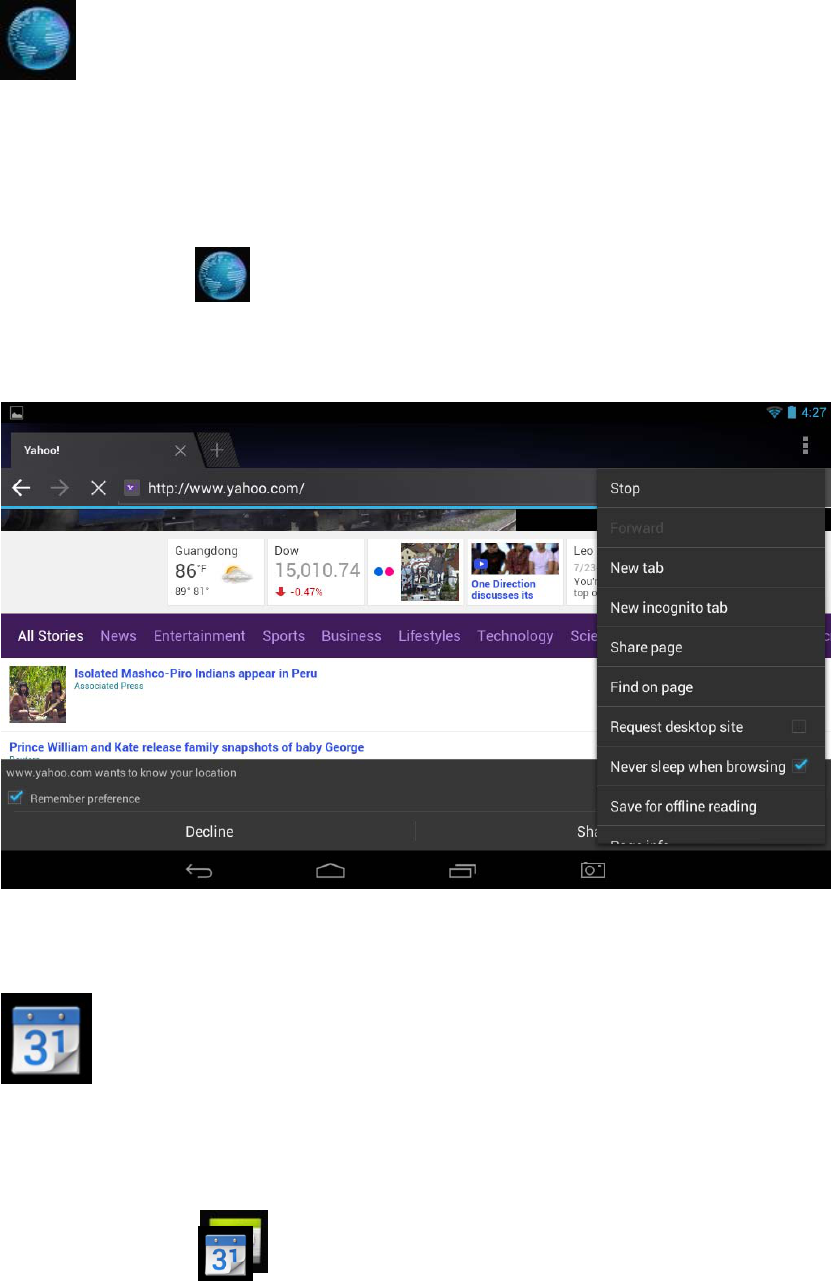
Task: Select the News category
Action: pos(118,636)
